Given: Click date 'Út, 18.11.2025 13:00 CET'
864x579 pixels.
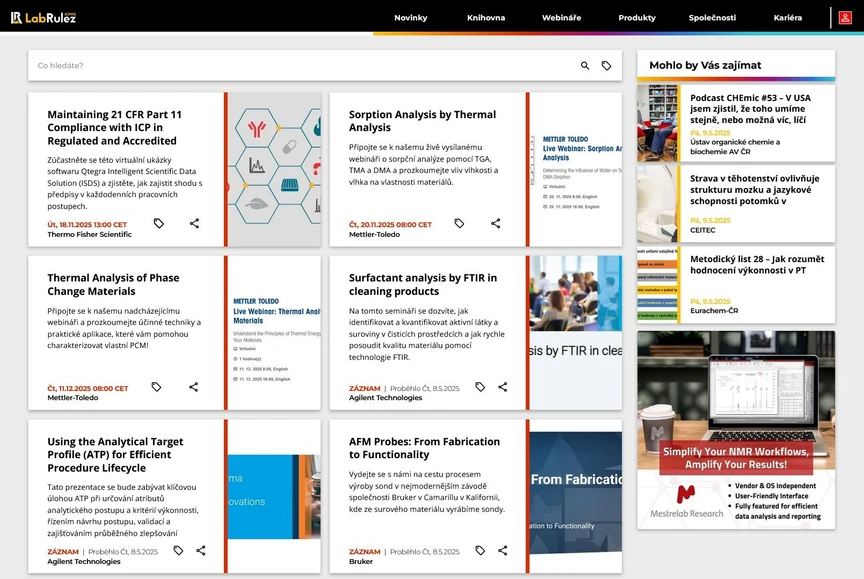Looking at the screenshot, I should (87, 224).
